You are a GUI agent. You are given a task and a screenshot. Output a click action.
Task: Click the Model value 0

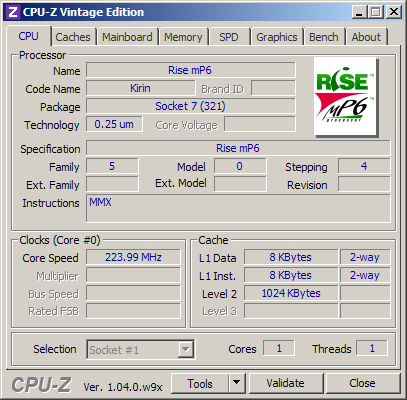click(240, 166)
